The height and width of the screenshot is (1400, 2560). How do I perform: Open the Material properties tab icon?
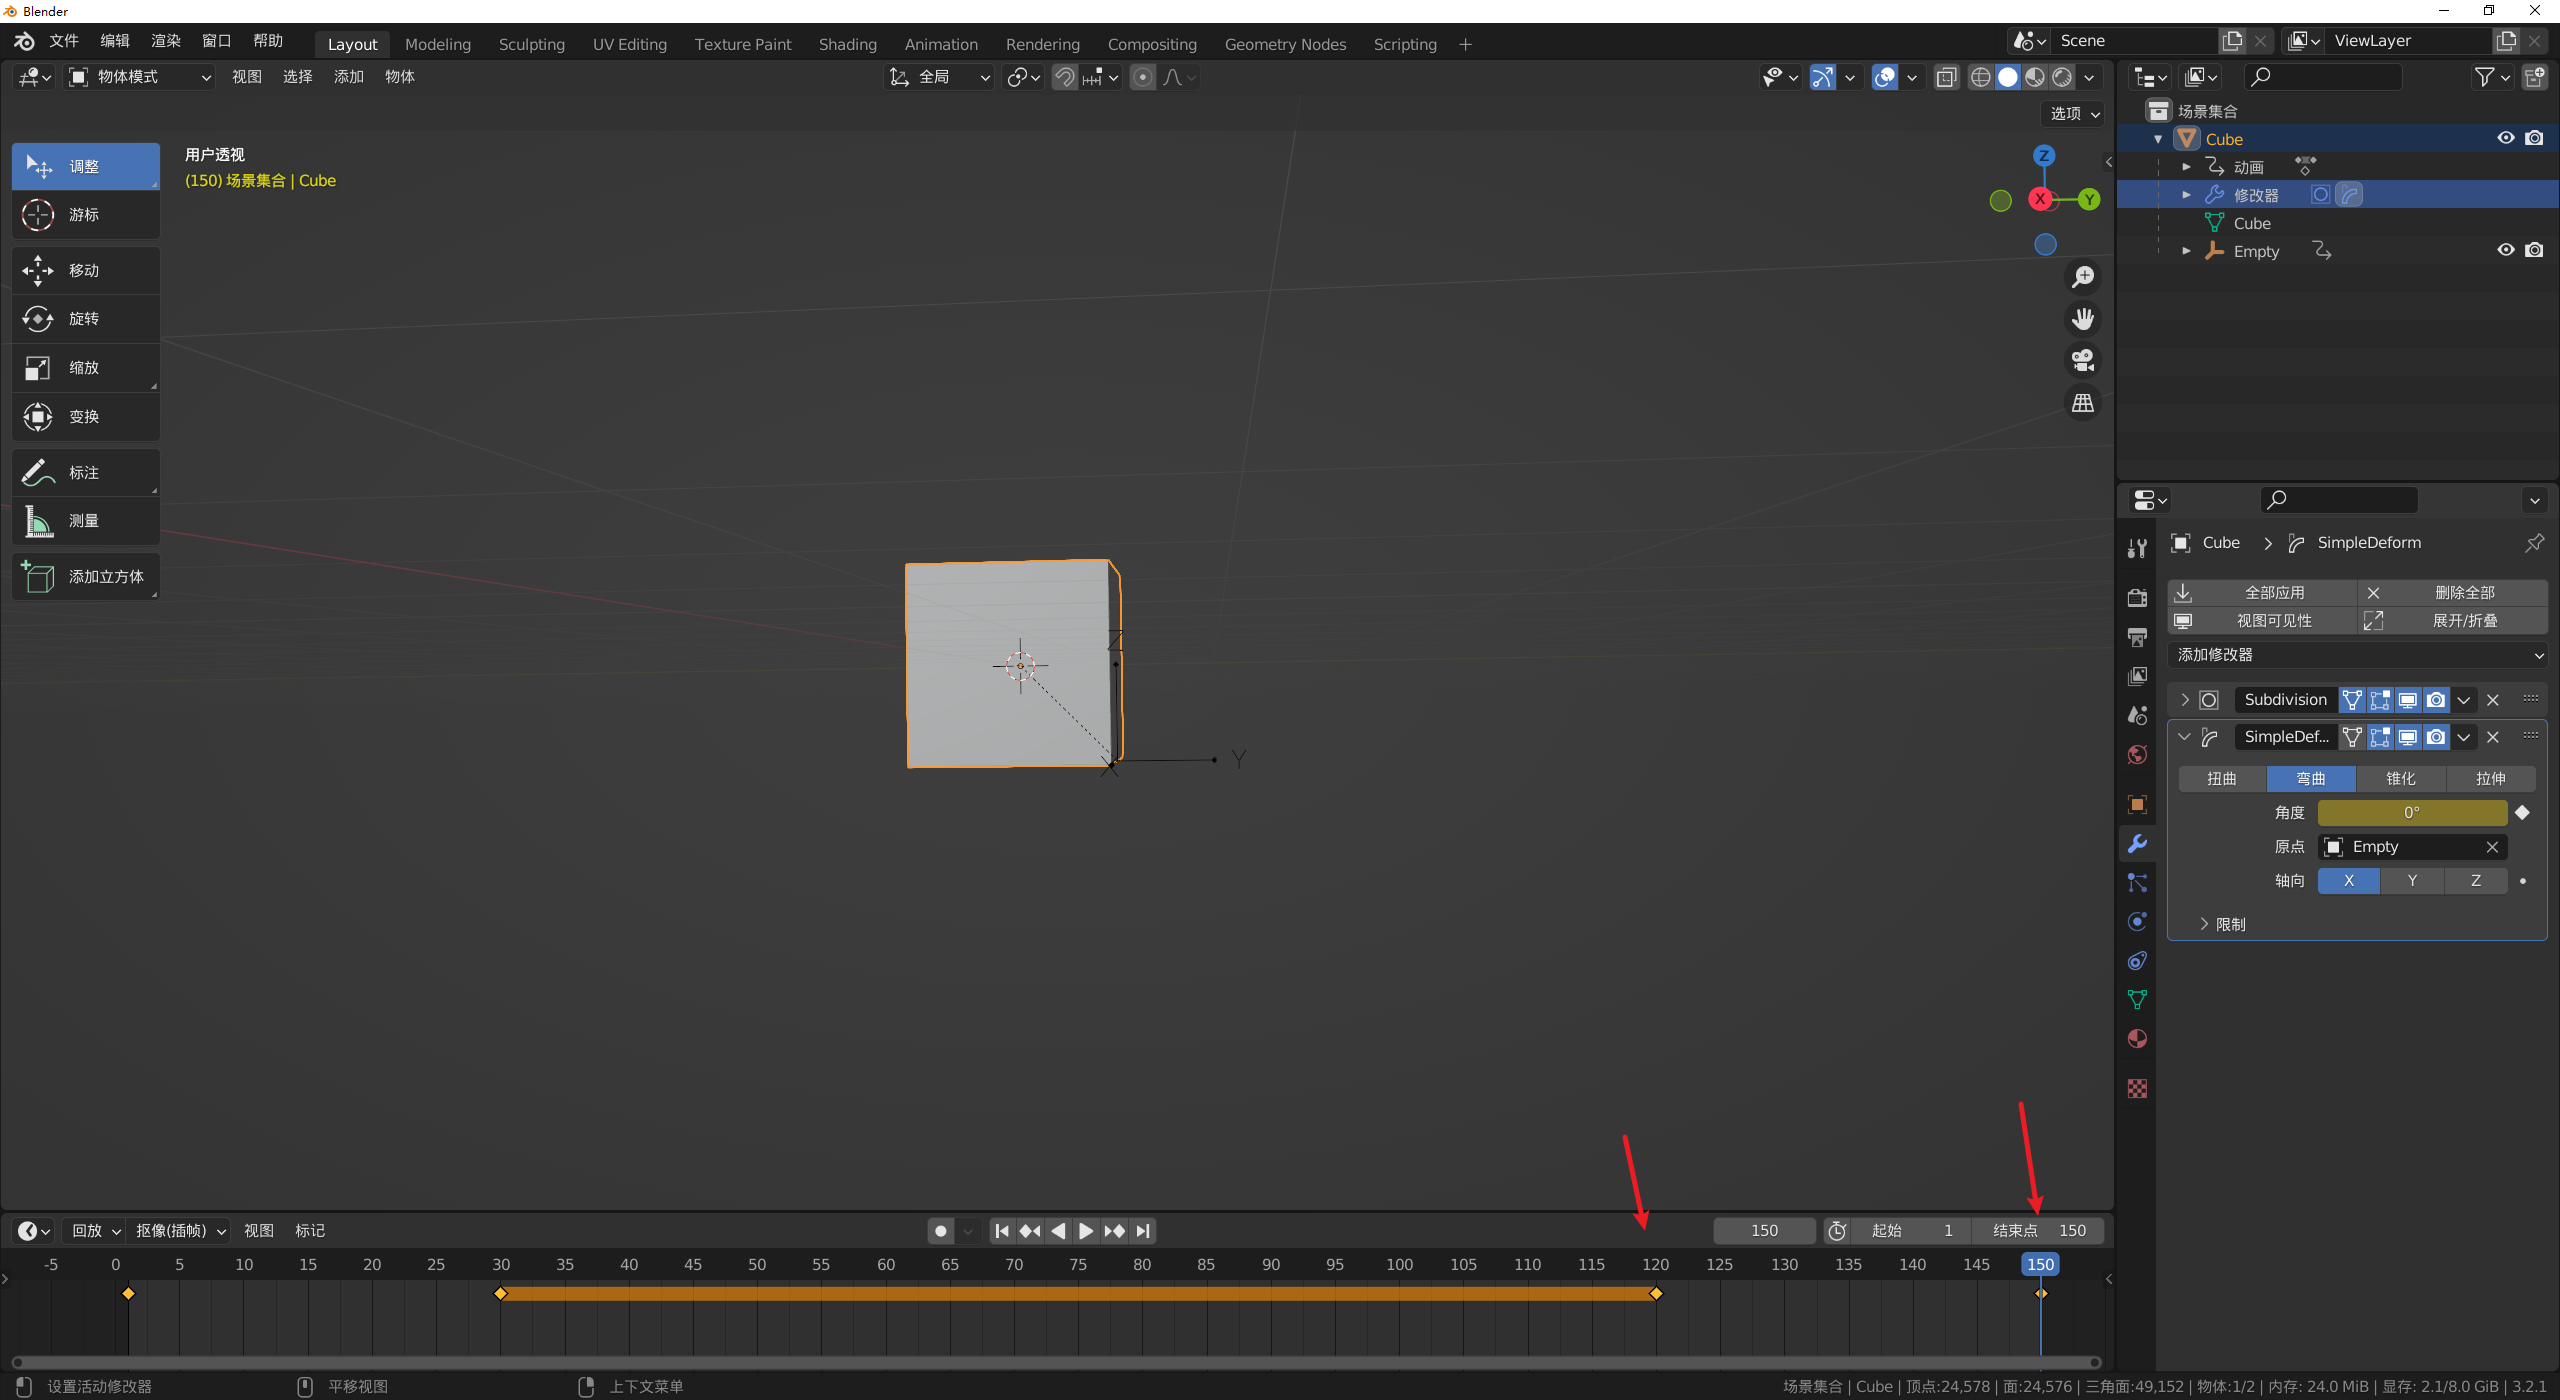tap(2137, 1039)
